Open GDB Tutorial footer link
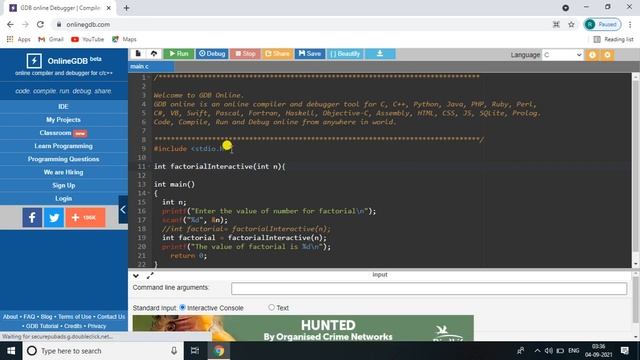 [x=42, y=326]
